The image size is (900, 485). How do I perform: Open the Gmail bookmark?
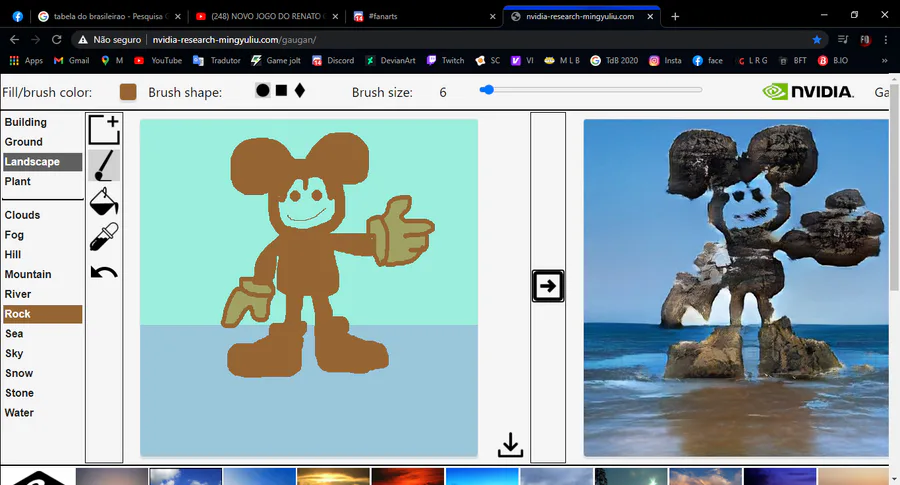(72, 60)
